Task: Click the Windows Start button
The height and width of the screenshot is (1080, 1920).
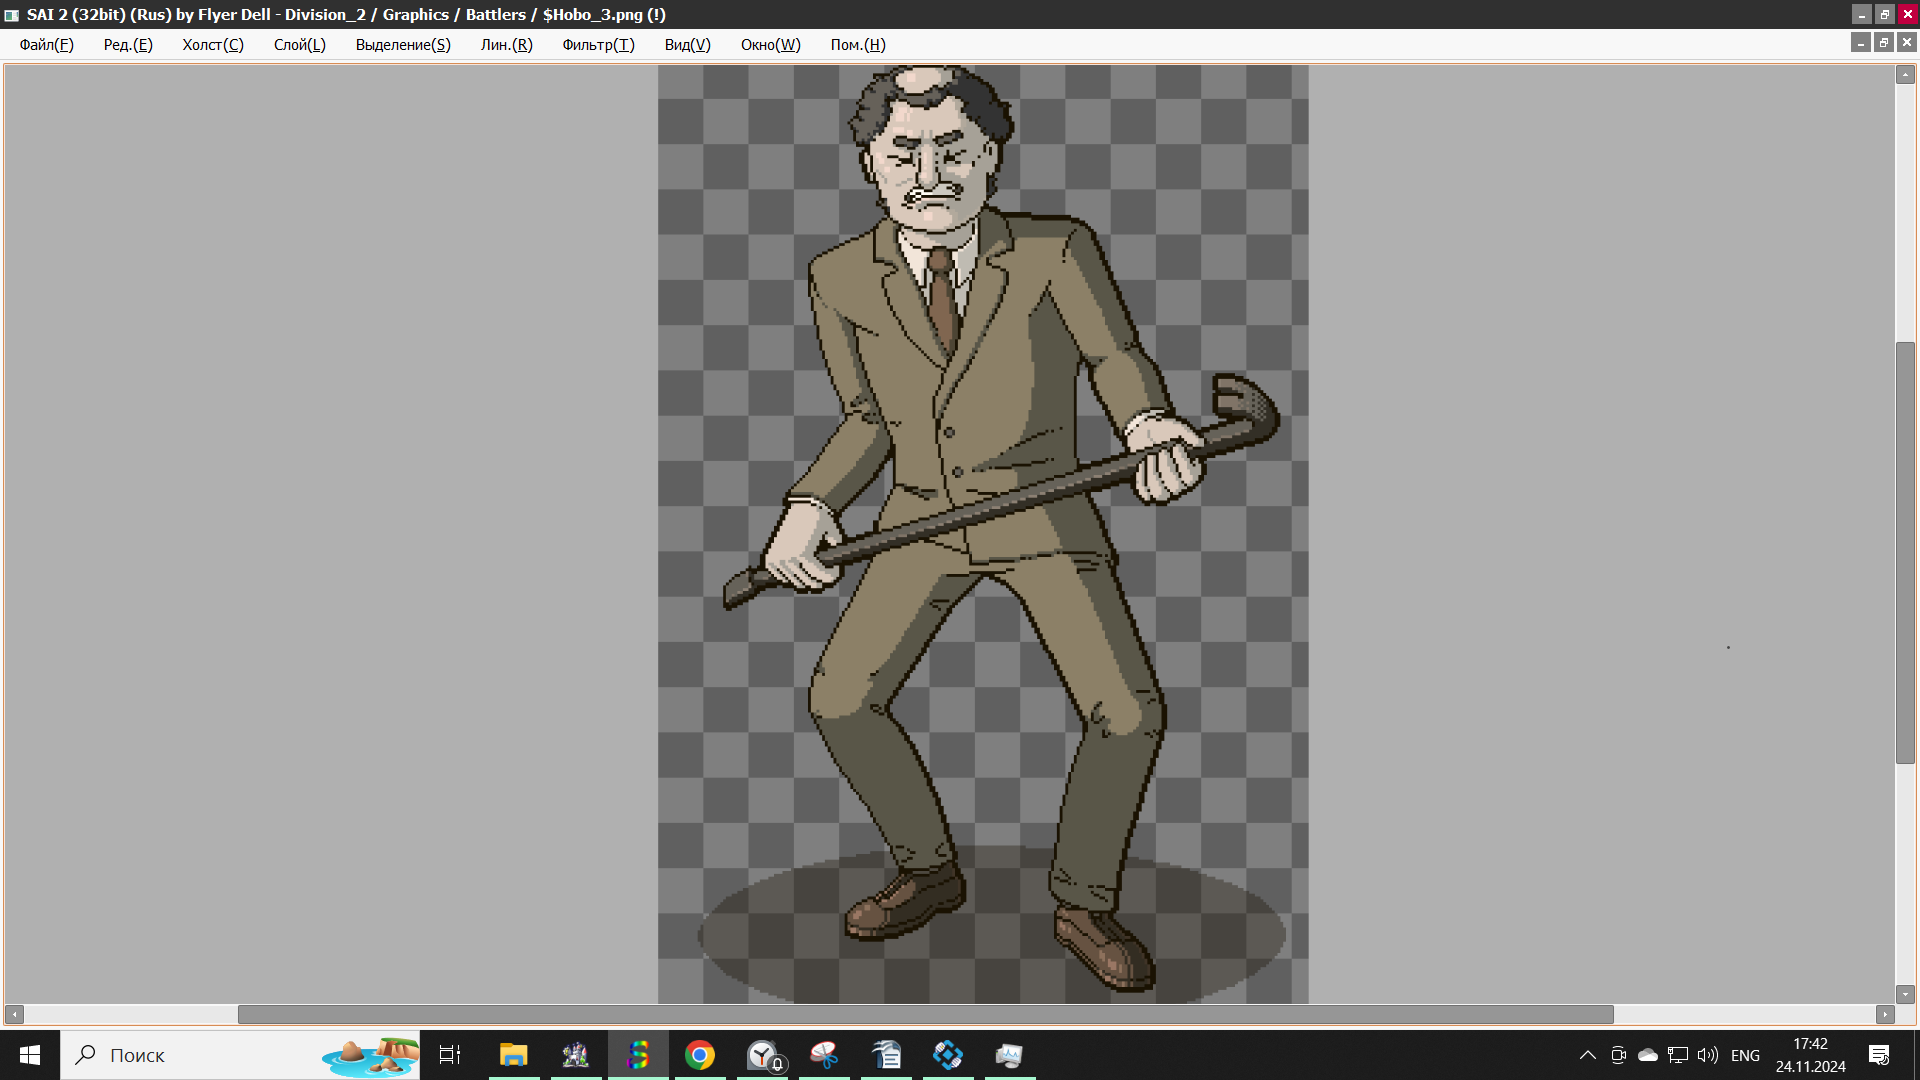Action: (30, 1055)
